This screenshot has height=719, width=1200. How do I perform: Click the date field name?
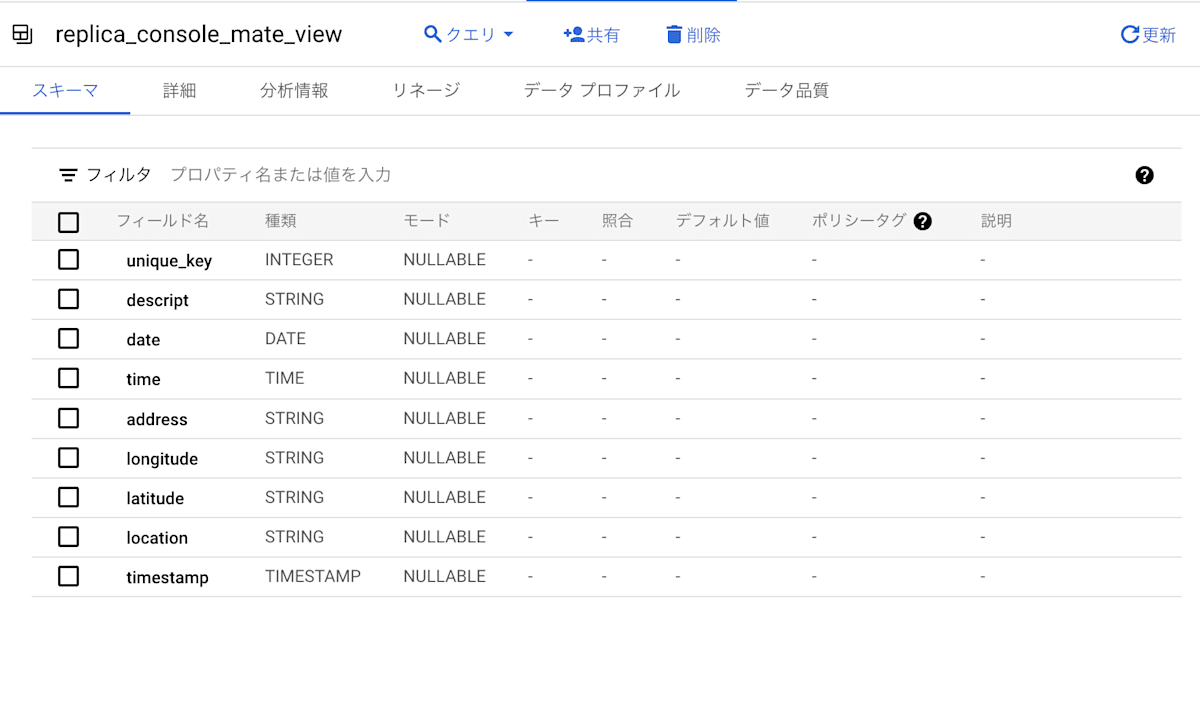143,340
